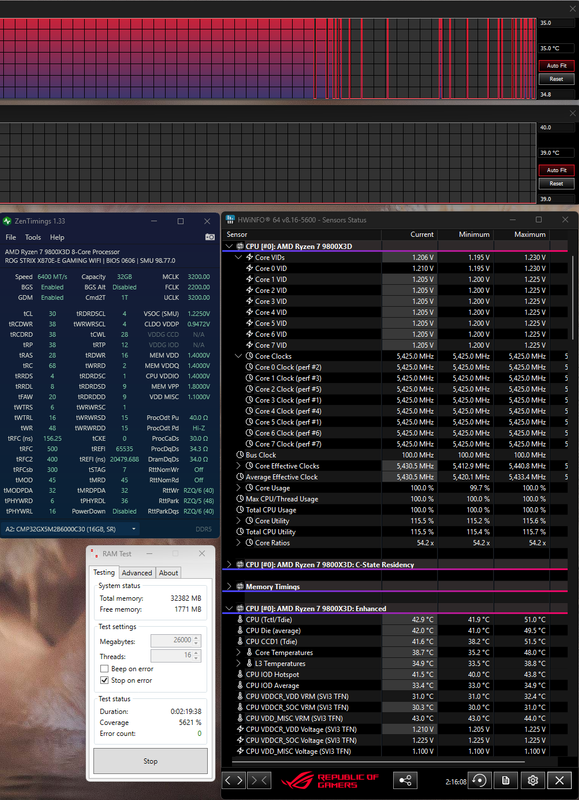The height and width of the screenshot is (800, 579).
Task: Uncheck Stop on error checkbox
Action: (x=105, y=680)
